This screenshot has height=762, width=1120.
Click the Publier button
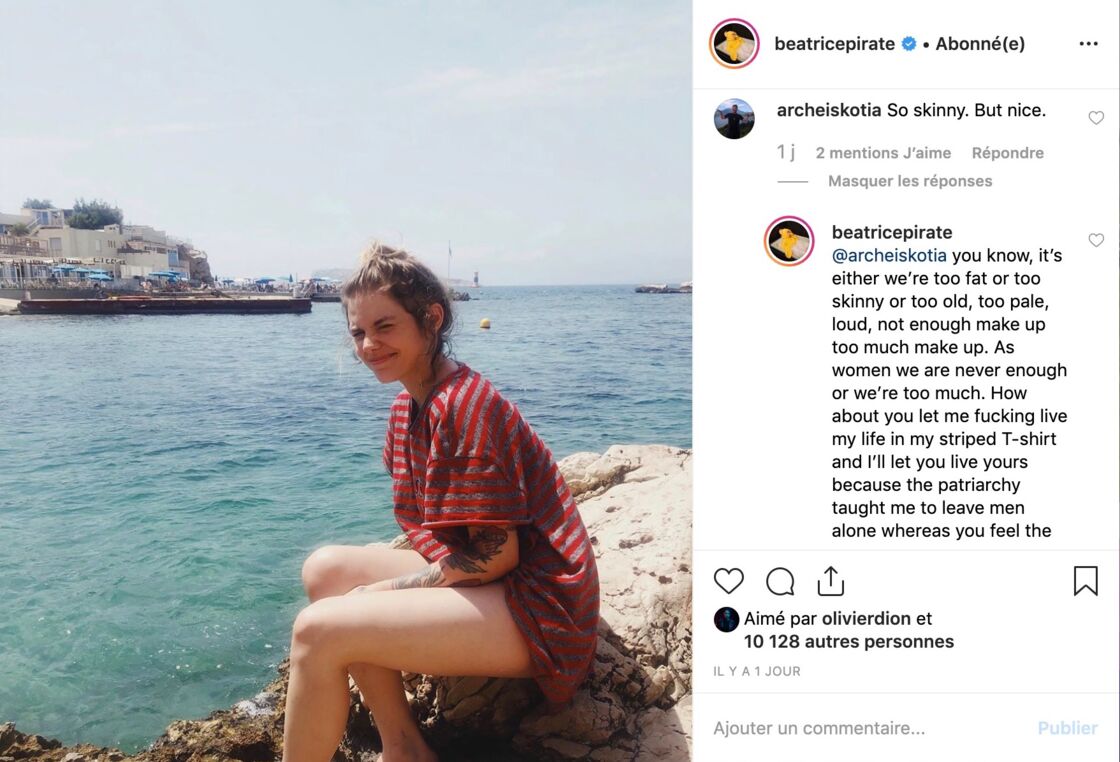click(x=1067, y=728)
